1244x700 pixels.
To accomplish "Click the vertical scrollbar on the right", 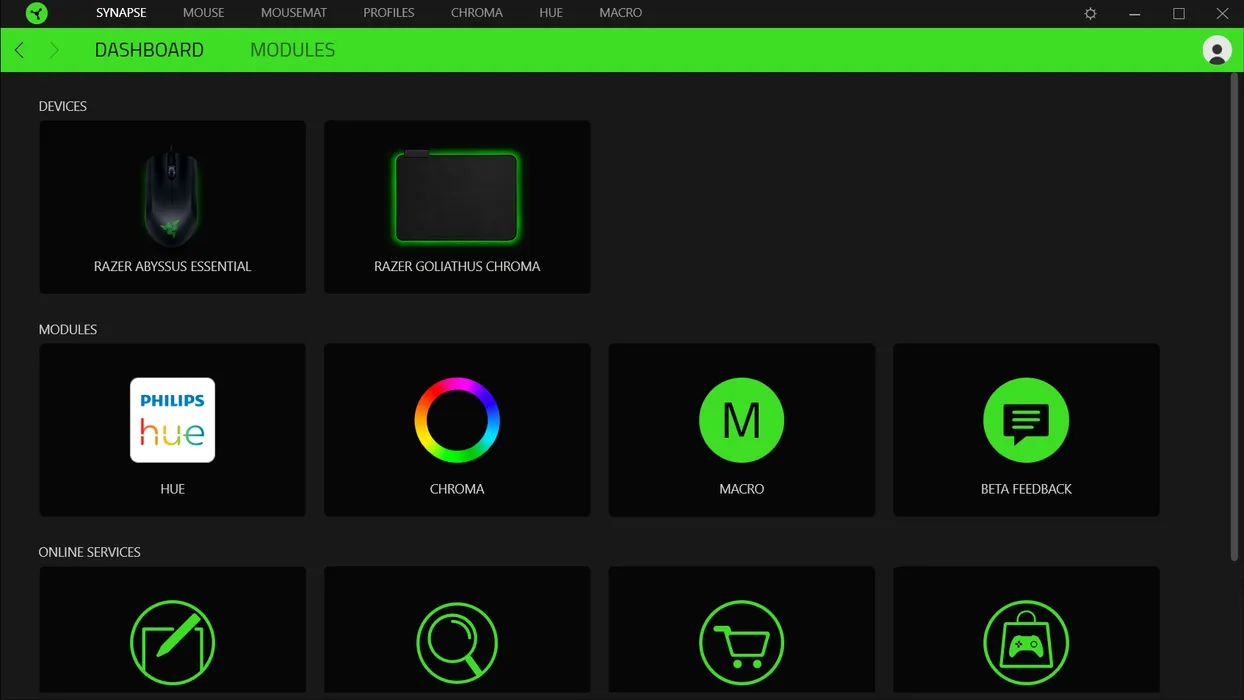I will (x=1234, y=318).
